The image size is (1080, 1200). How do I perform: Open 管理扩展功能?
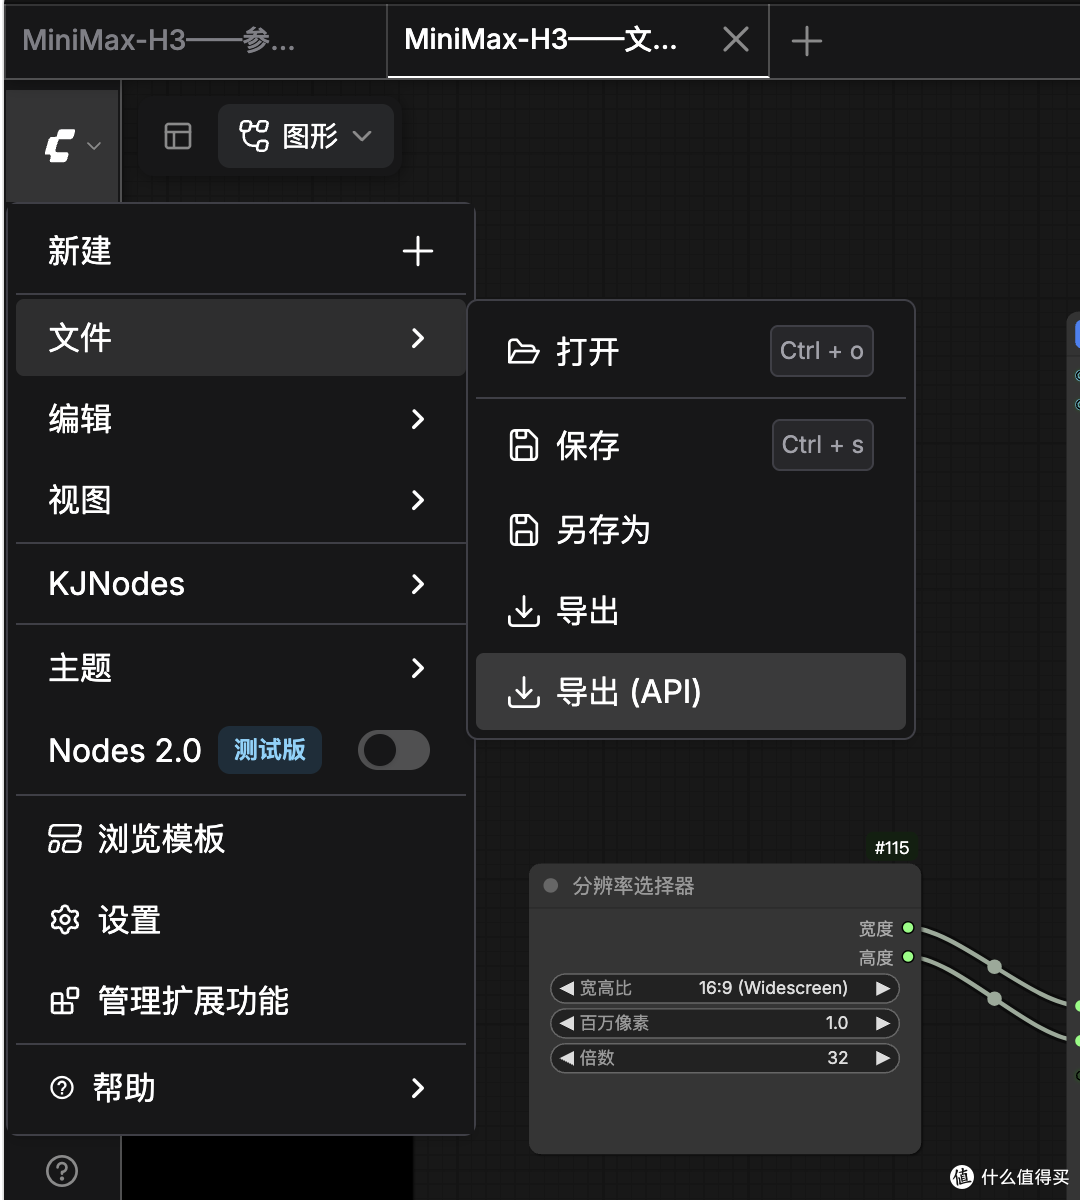coord(241,1001)
